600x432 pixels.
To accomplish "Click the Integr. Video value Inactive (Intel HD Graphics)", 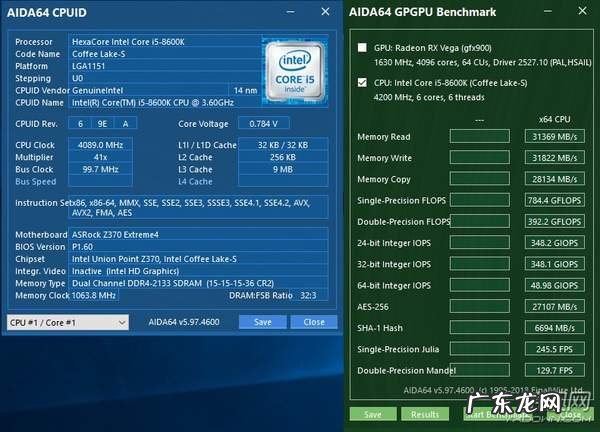I will (x=198, y=271).
